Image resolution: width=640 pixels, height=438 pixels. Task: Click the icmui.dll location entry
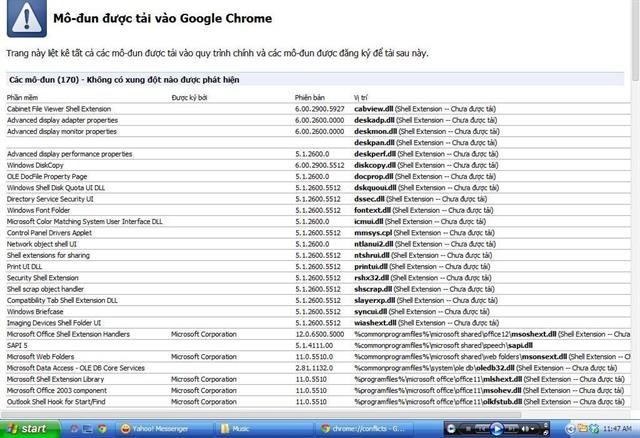[420, 222]
